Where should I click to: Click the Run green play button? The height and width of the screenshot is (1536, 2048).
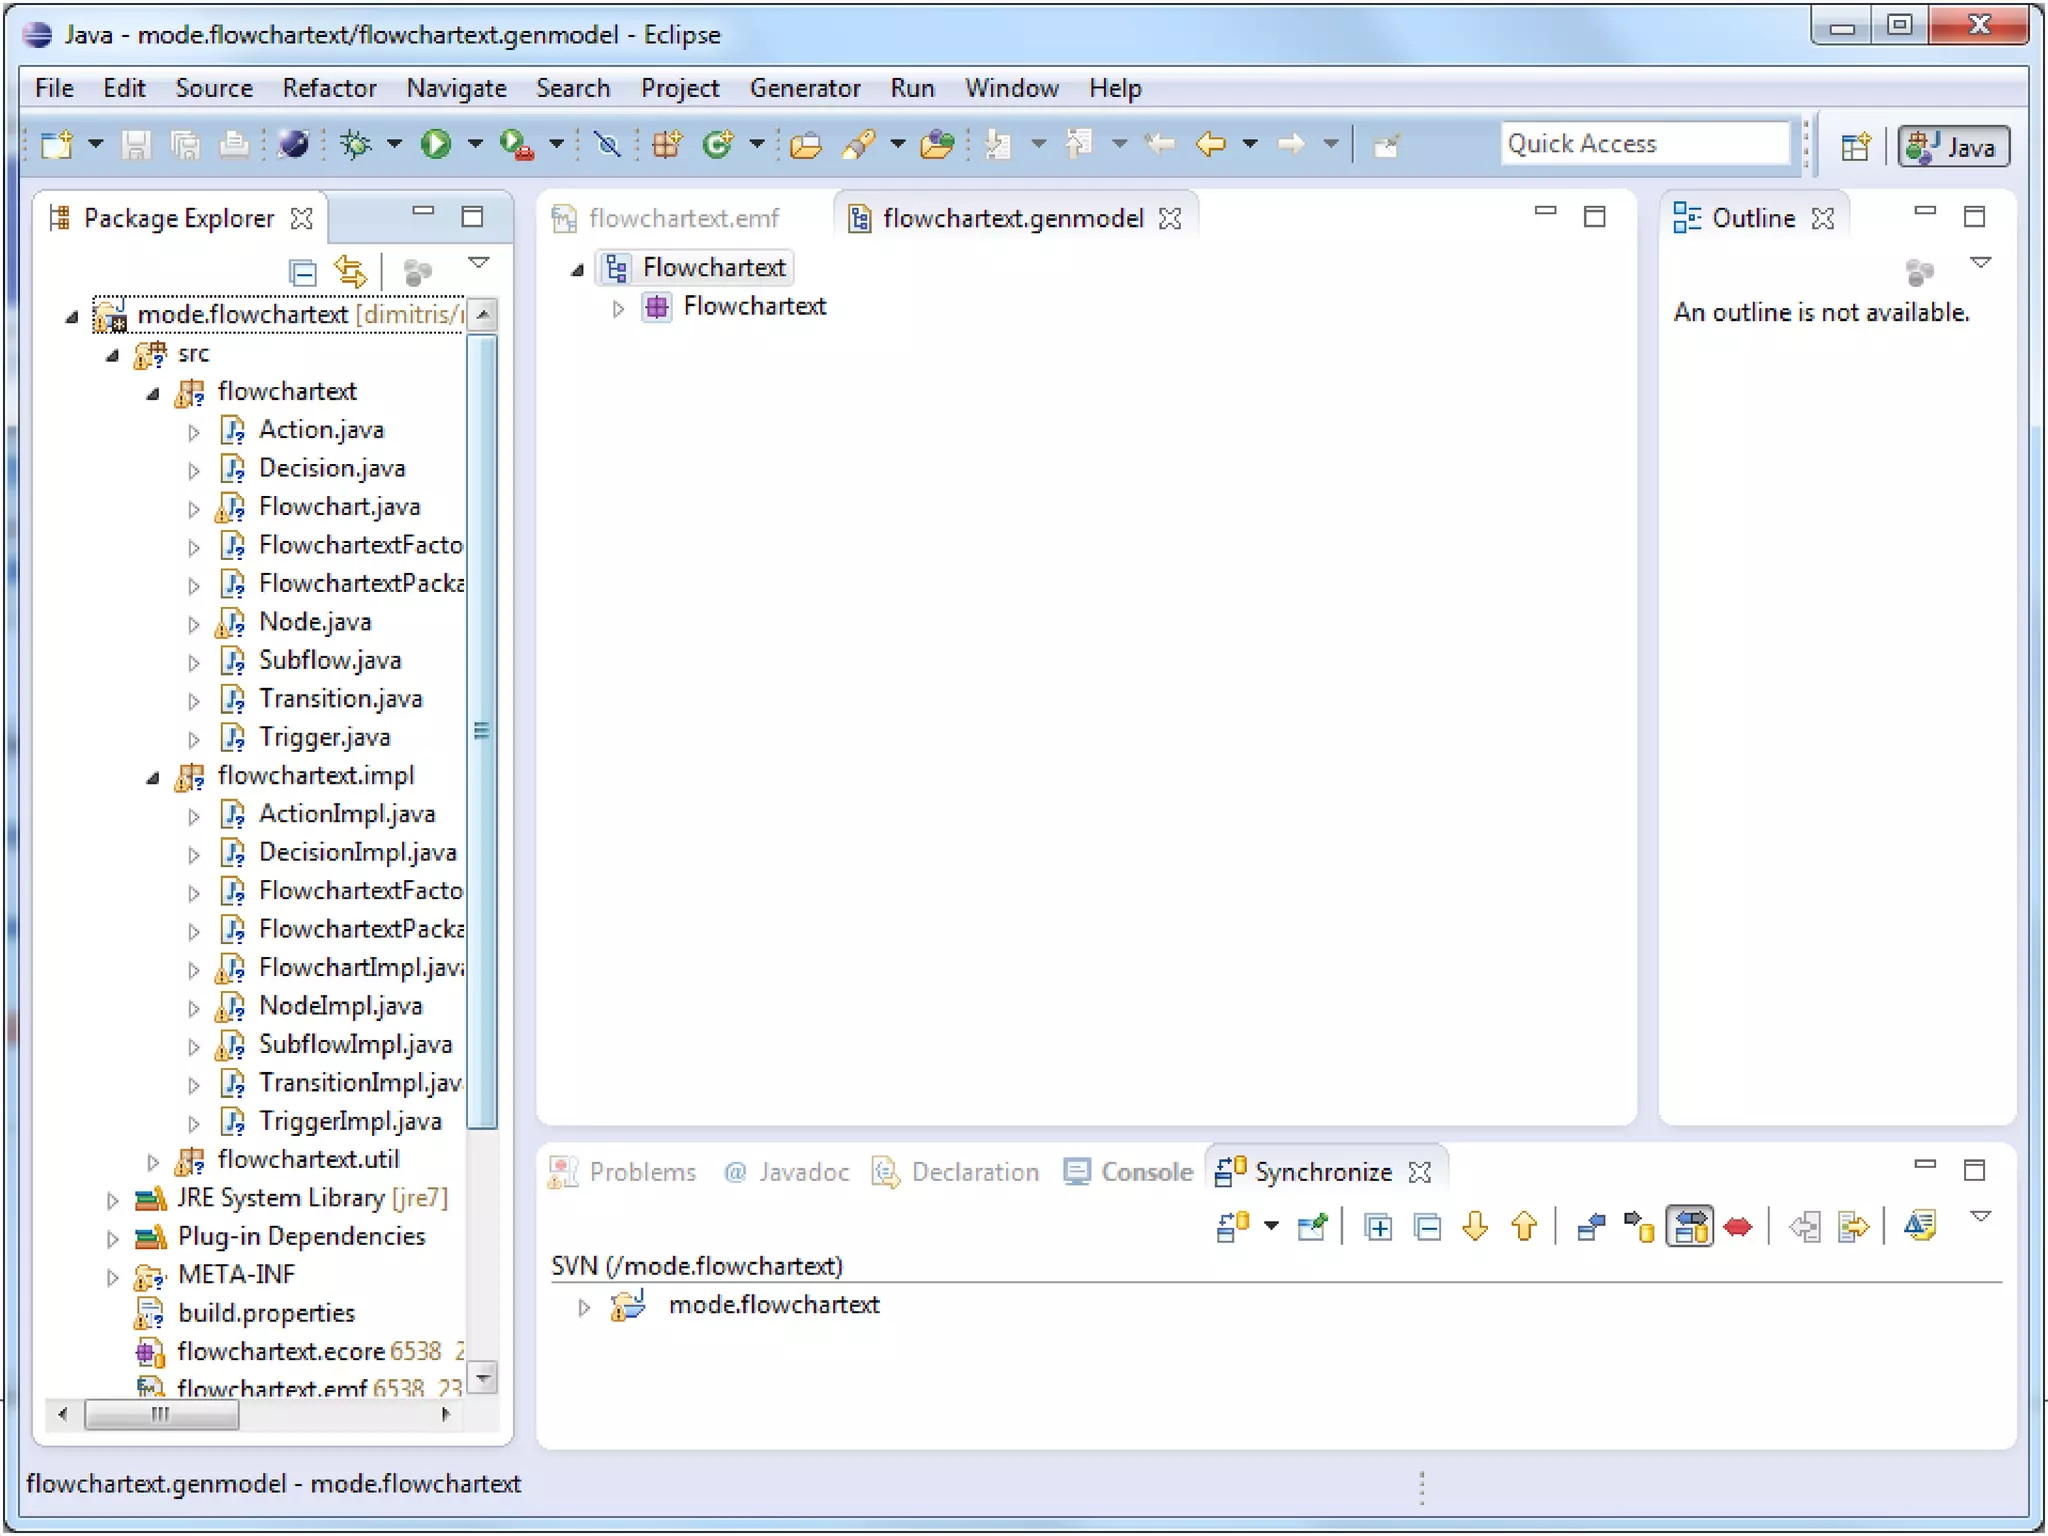tap(435, 144)
